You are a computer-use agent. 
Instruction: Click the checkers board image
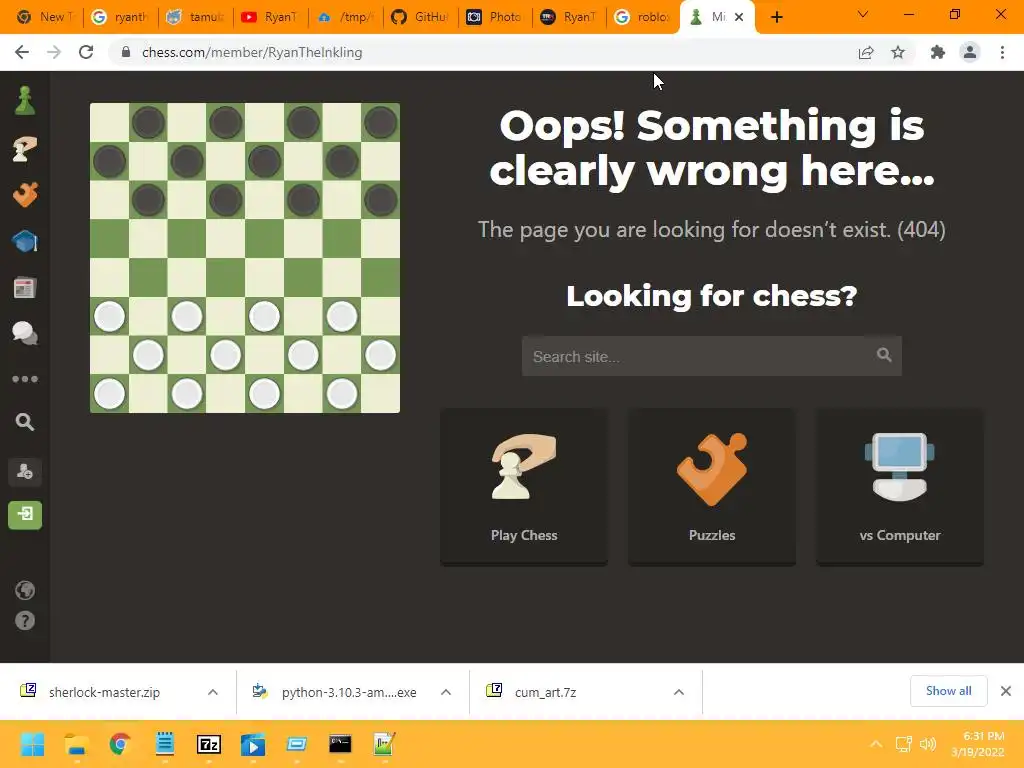[245, 258]
